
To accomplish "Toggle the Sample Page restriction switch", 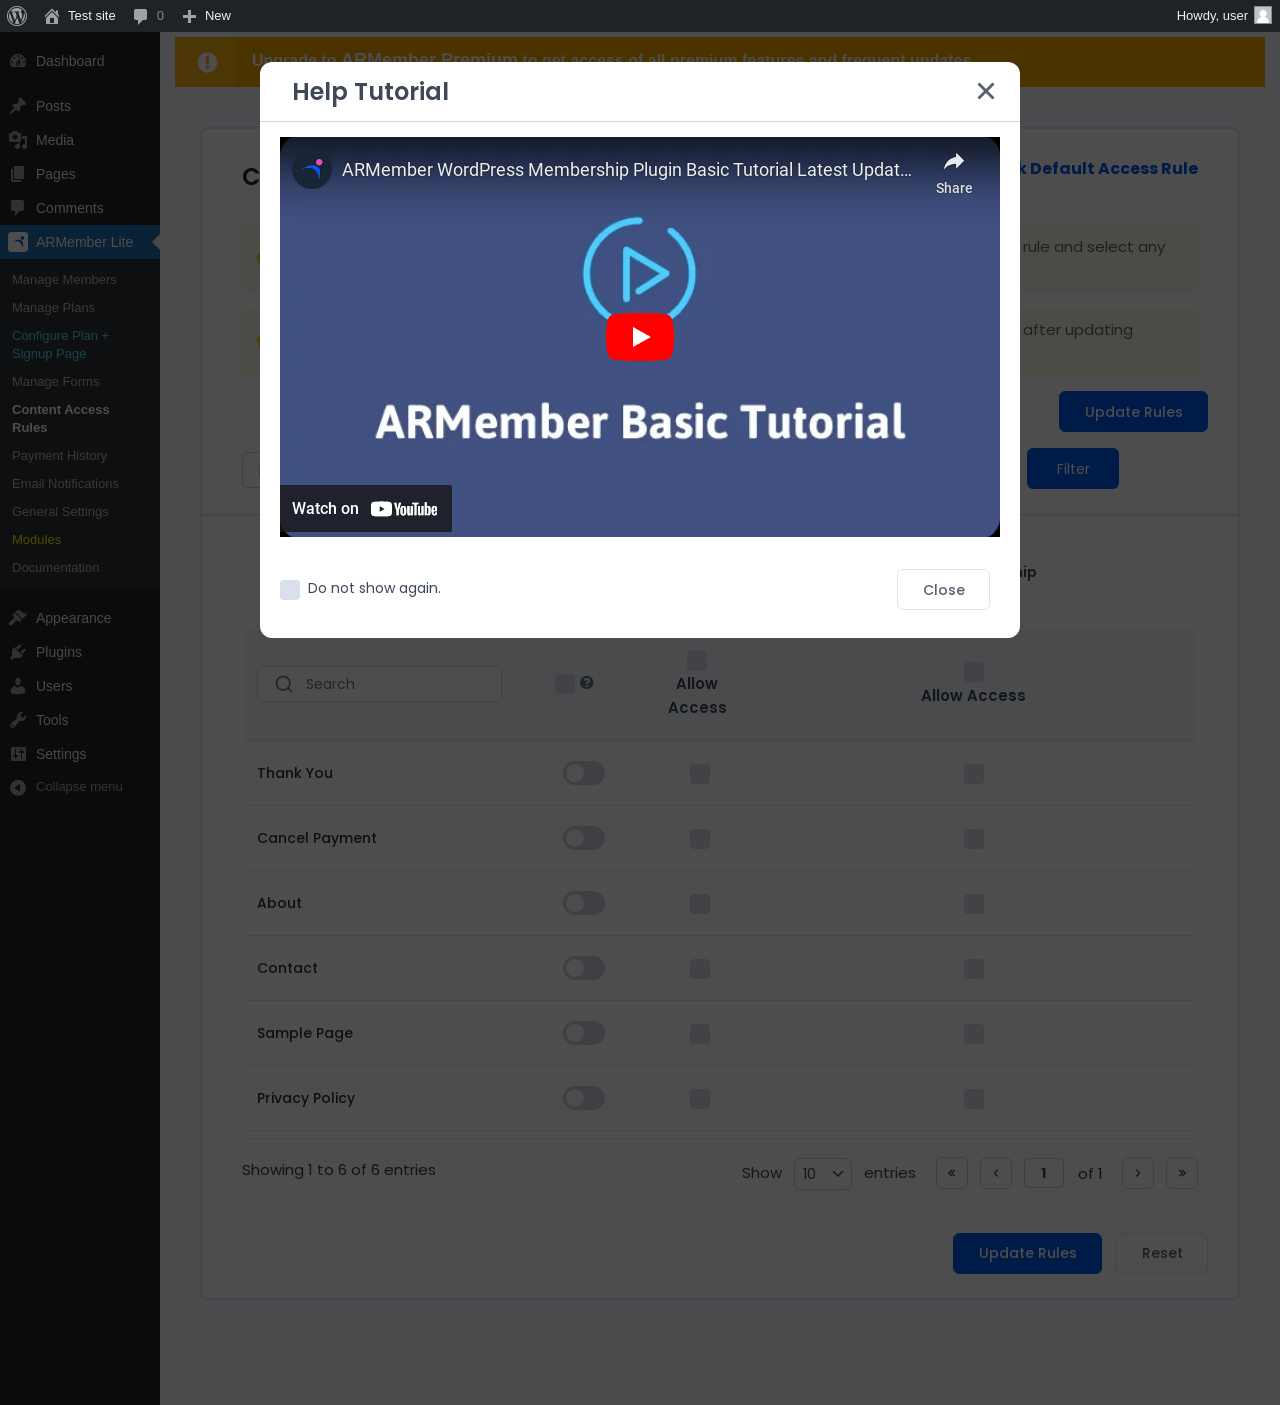I will 584,1033.
